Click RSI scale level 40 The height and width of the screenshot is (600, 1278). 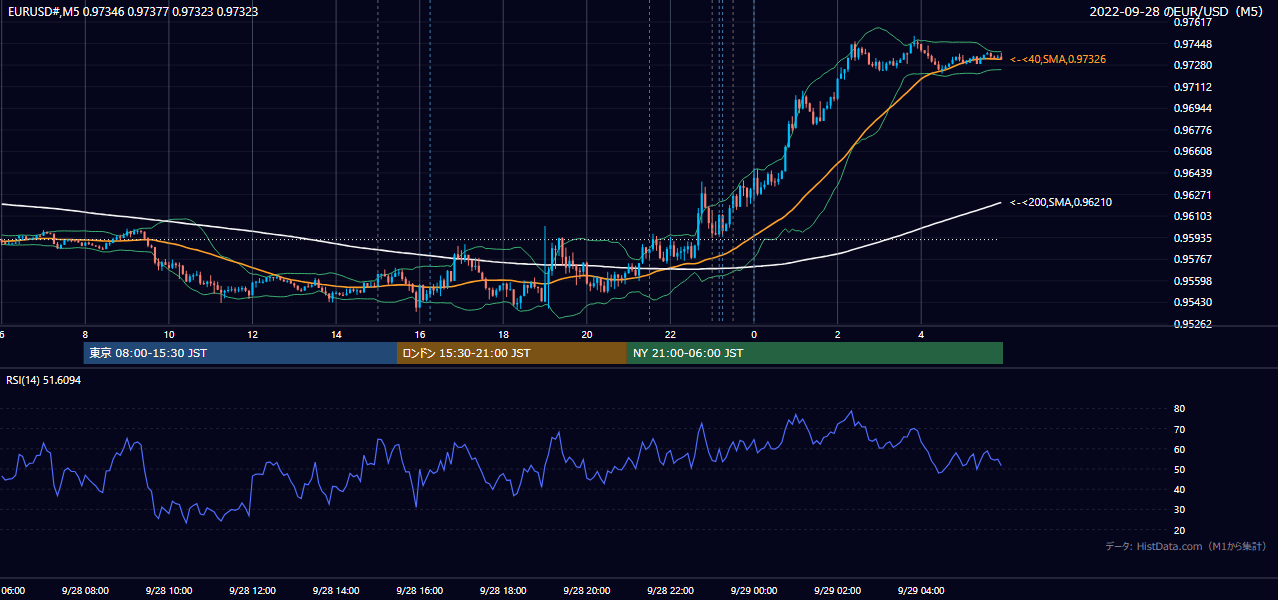point(1179,489)
